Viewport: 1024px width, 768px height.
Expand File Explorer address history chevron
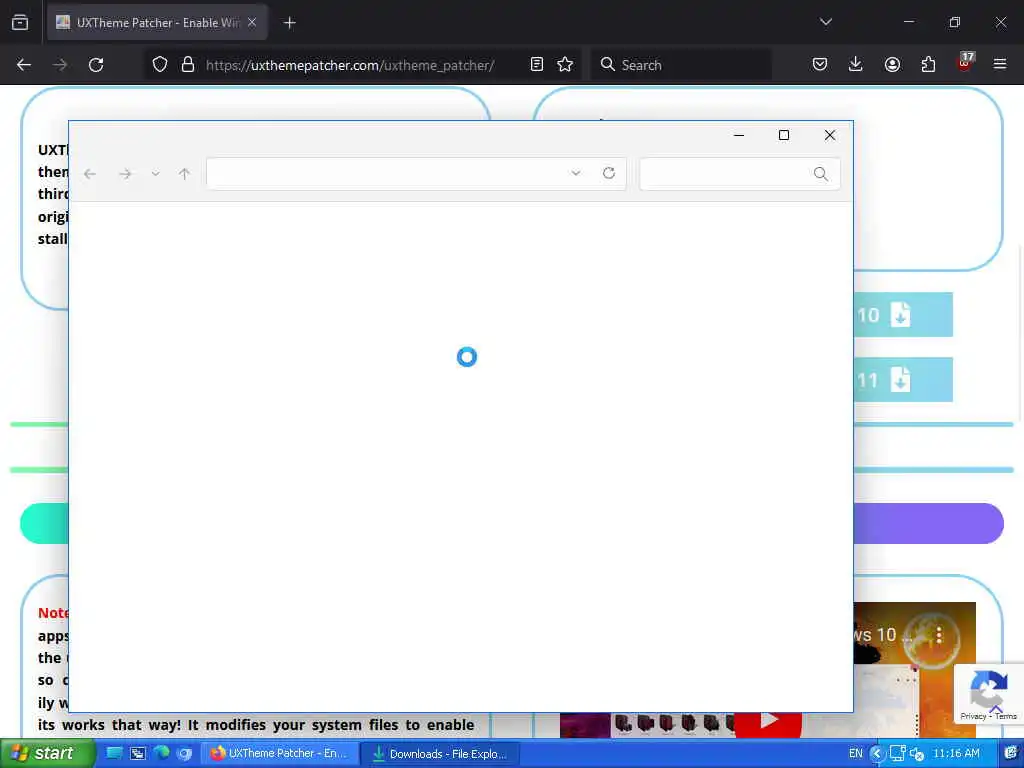575,173
